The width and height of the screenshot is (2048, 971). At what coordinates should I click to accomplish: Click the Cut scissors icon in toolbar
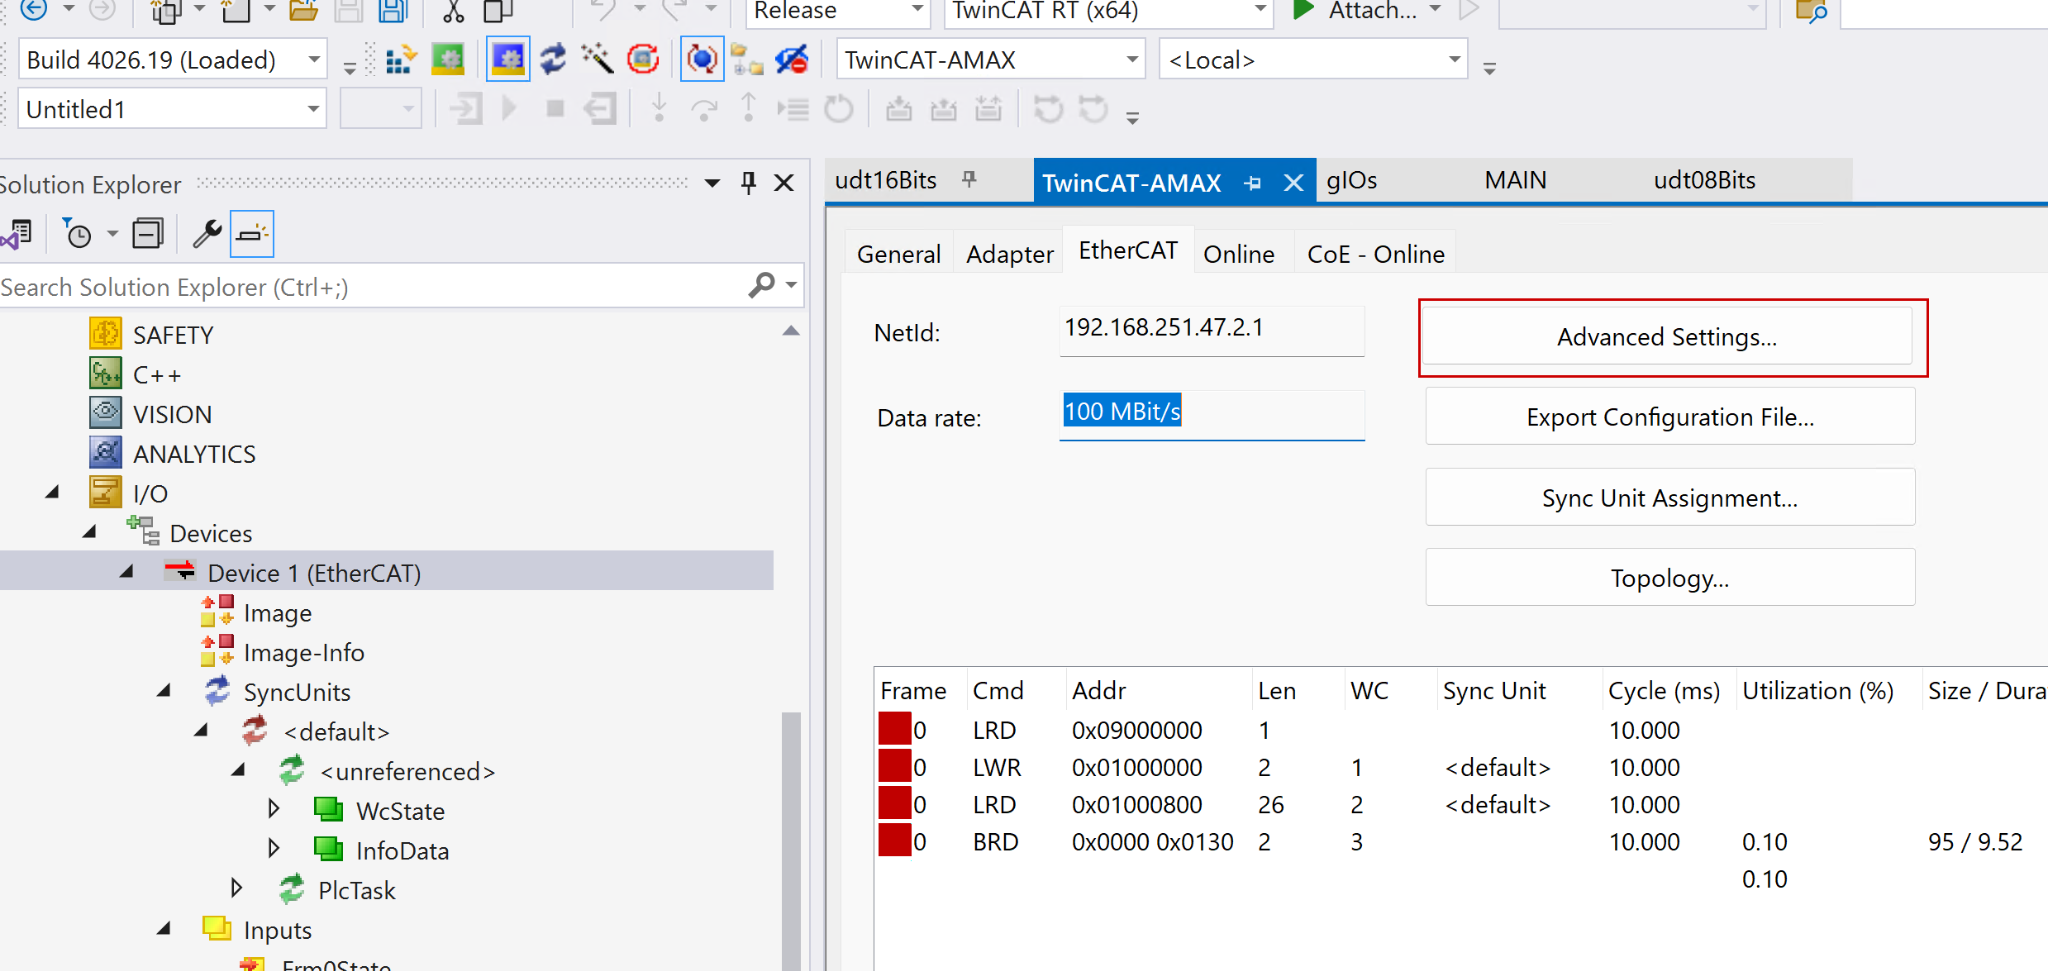453,12
